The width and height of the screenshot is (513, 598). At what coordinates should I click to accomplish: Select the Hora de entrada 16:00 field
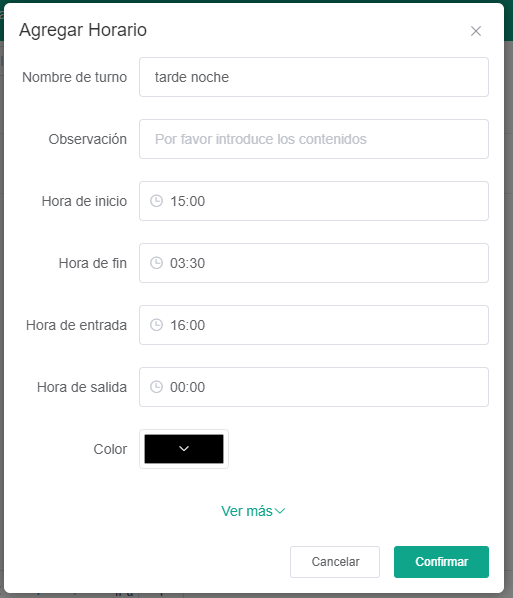314,325
